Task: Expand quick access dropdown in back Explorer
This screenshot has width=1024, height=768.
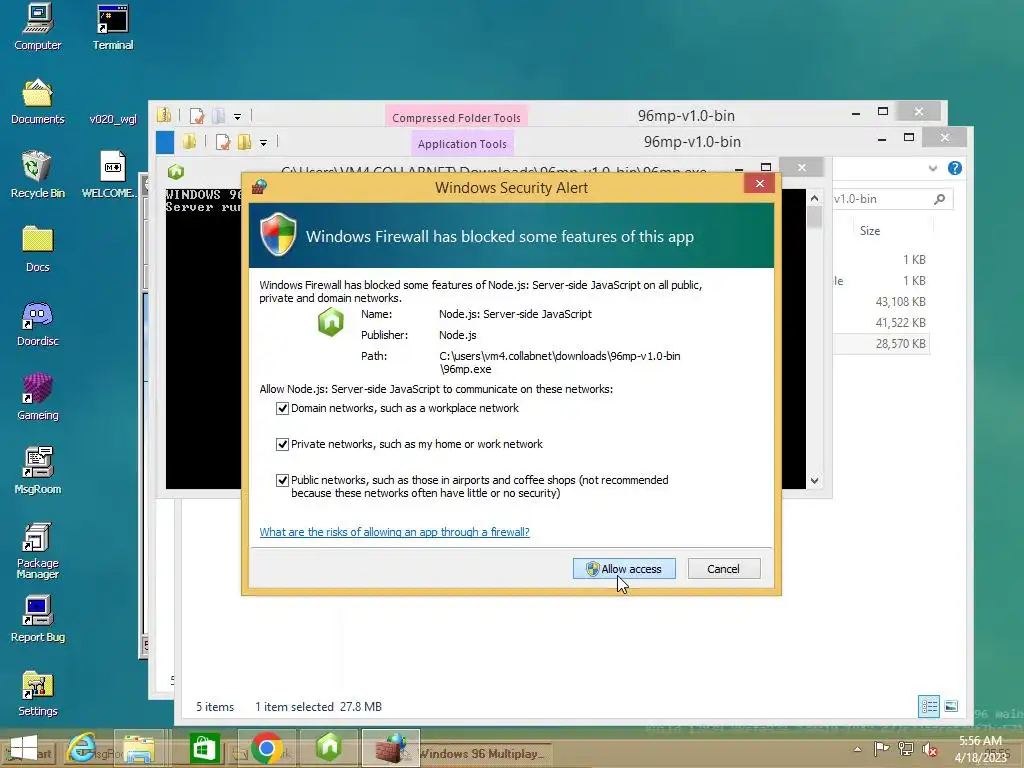Action: [x=237, y=117]
